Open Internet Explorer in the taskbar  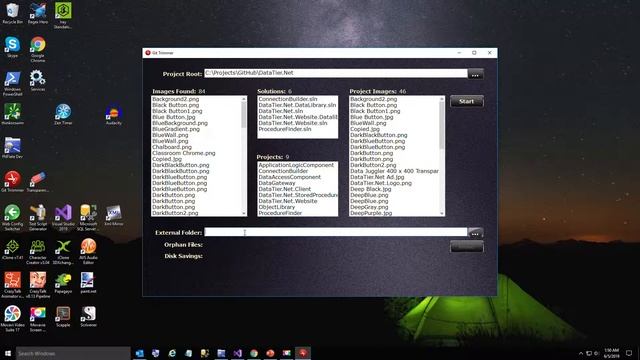(x=172, y=353)
